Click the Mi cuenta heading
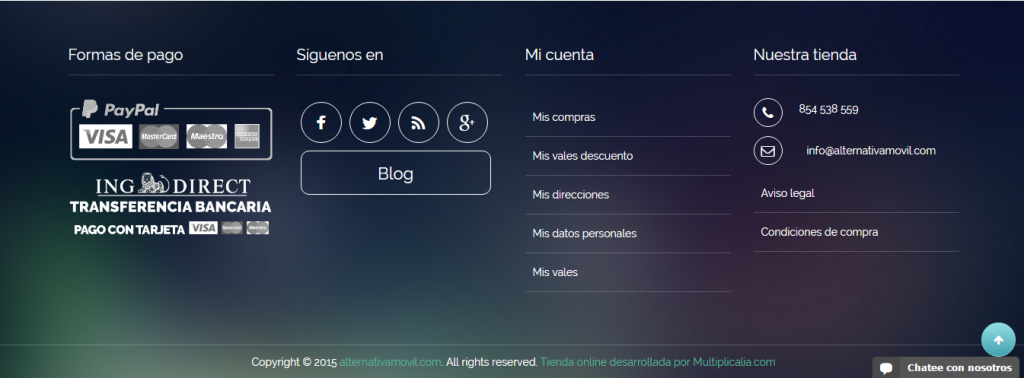 560,55
